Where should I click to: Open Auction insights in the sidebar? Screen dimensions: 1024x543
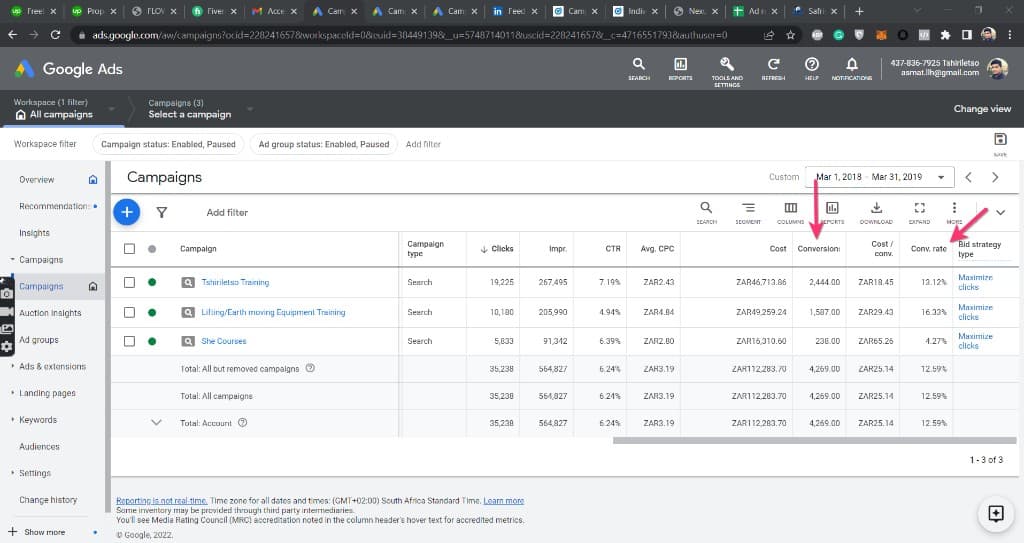click(50, 313)
